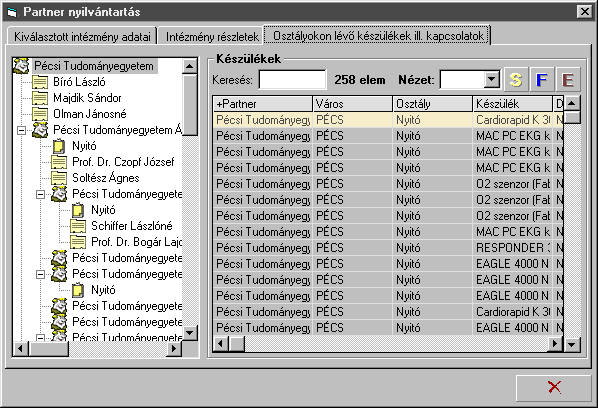Select Soltész Ágnes in the tree
This screenshot has height=408, width=598.
coord(106,178)
